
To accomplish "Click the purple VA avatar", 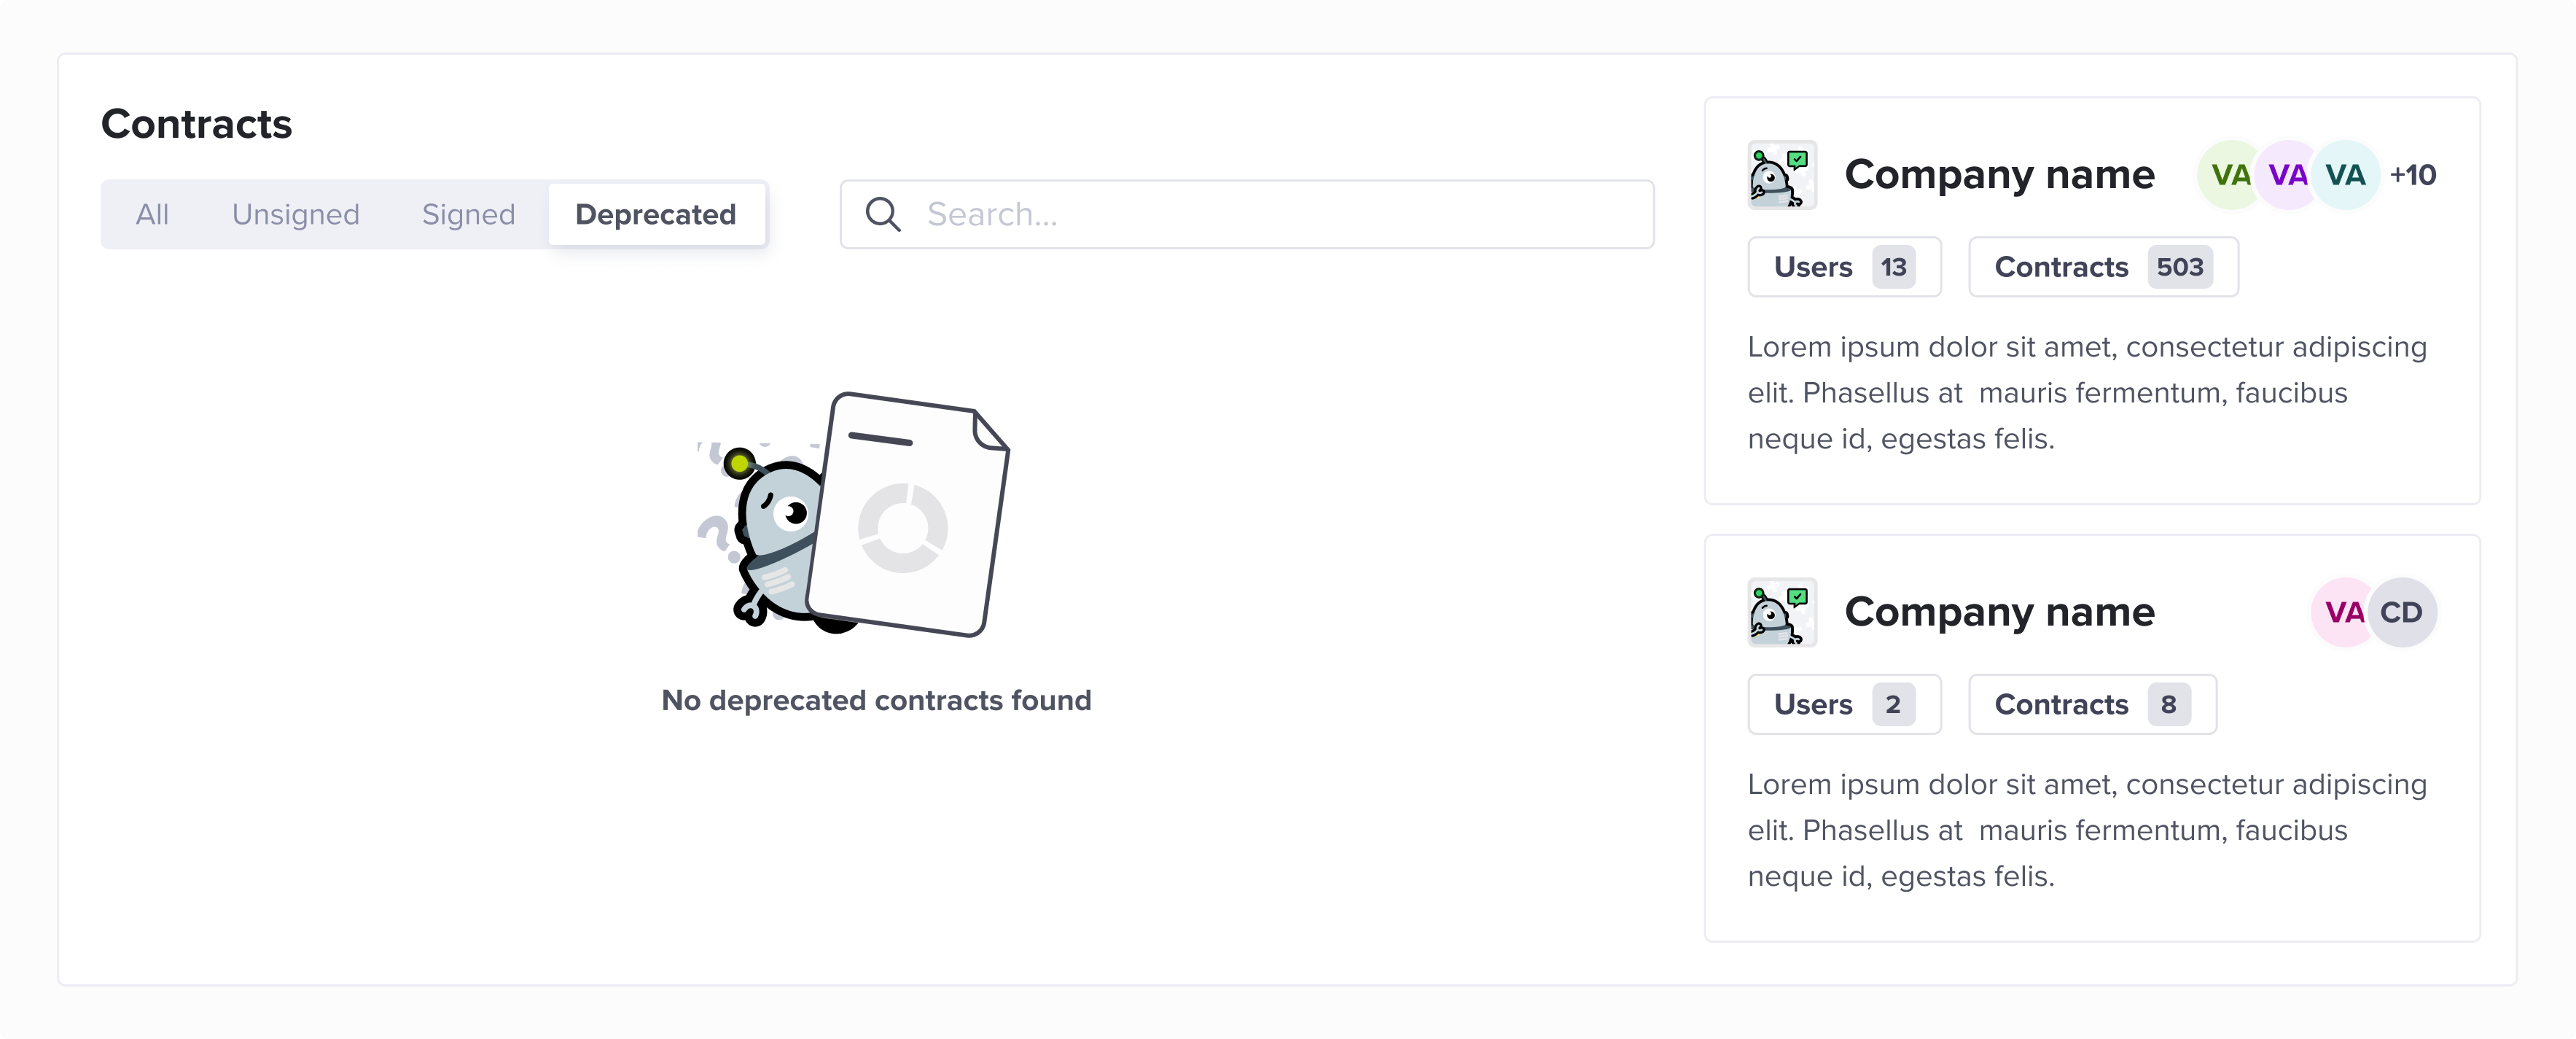I will tap(2287, 175).
